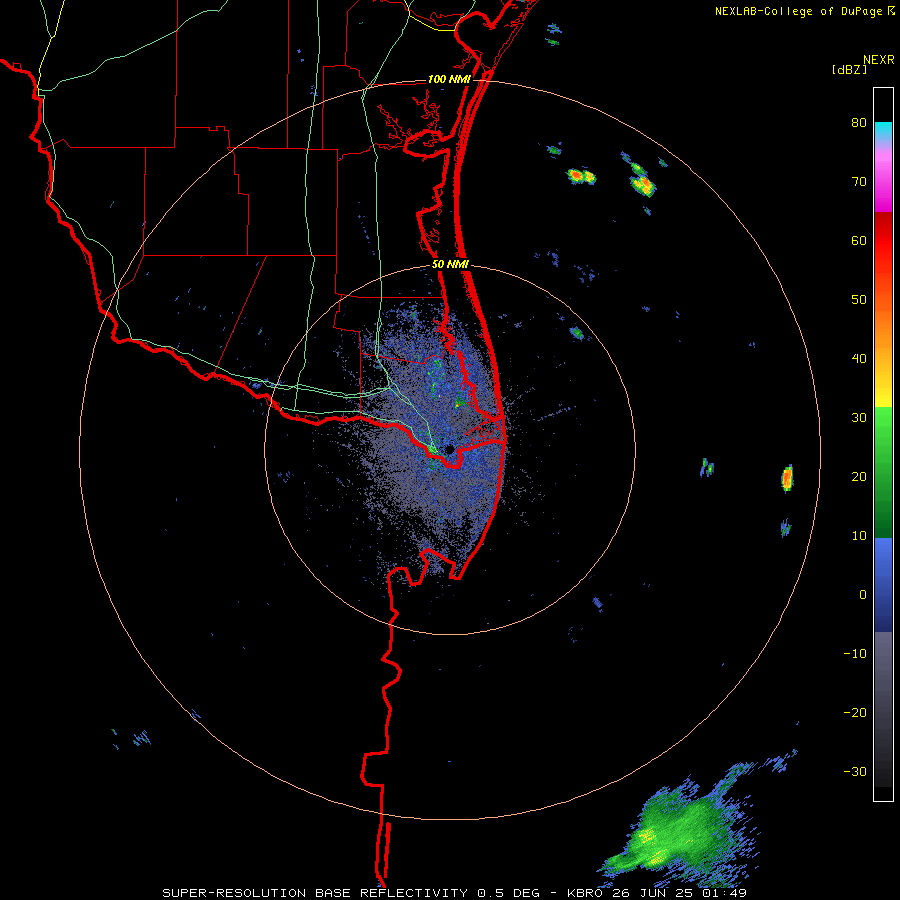
Task: Click the dBZ units label
Action: coord(849,69)
